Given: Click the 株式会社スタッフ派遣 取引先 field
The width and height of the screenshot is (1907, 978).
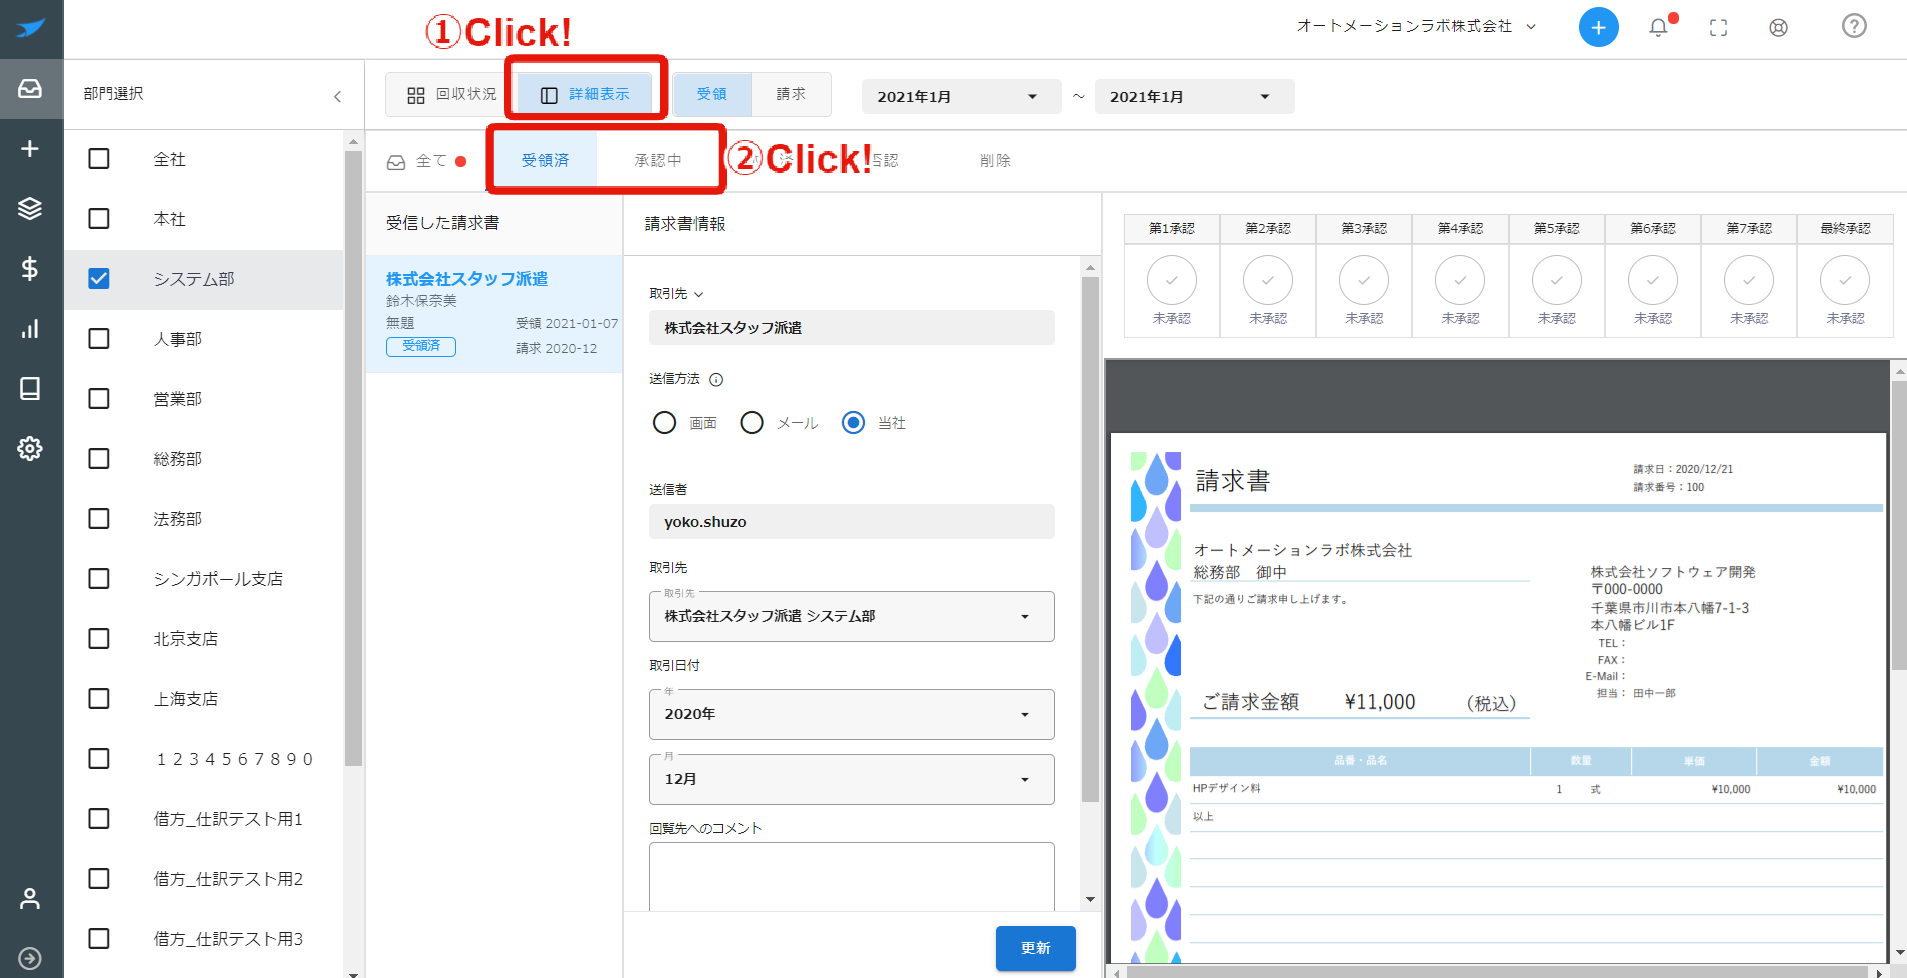Looking at the screenshot, I should [851, 327].
